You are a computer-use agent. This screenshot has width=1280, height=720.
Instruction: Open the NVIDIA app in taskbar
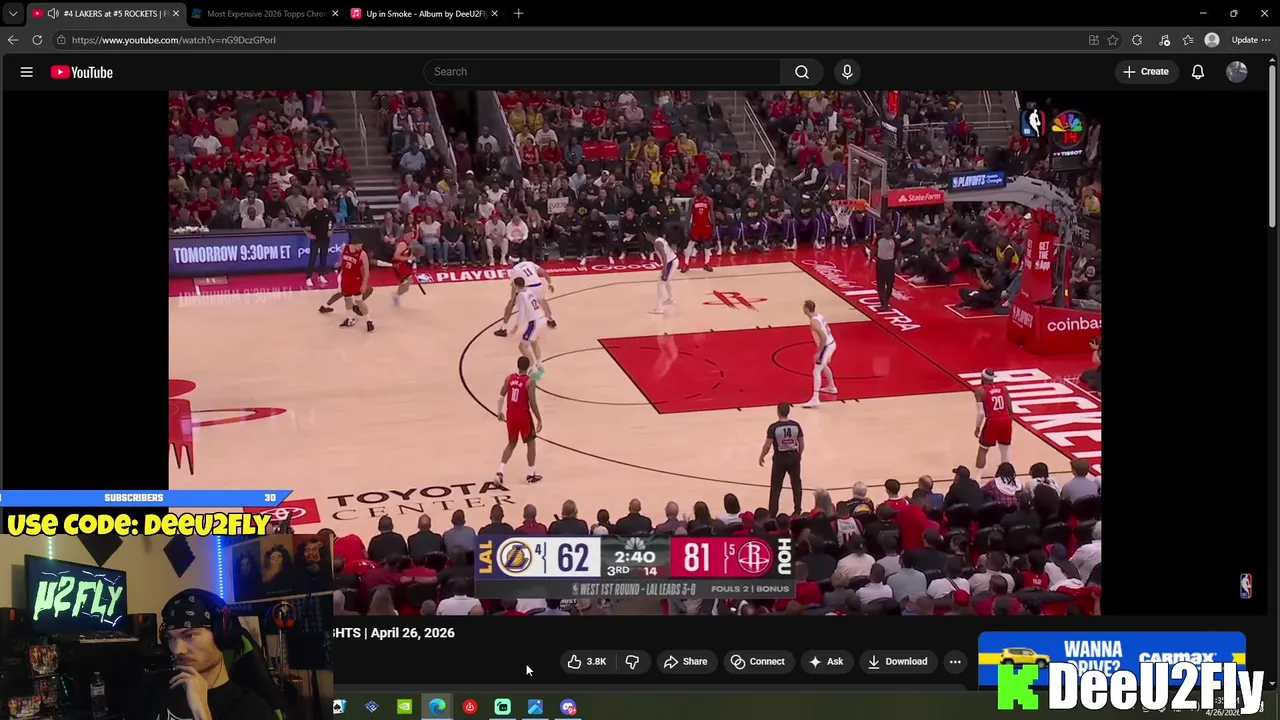404,707
